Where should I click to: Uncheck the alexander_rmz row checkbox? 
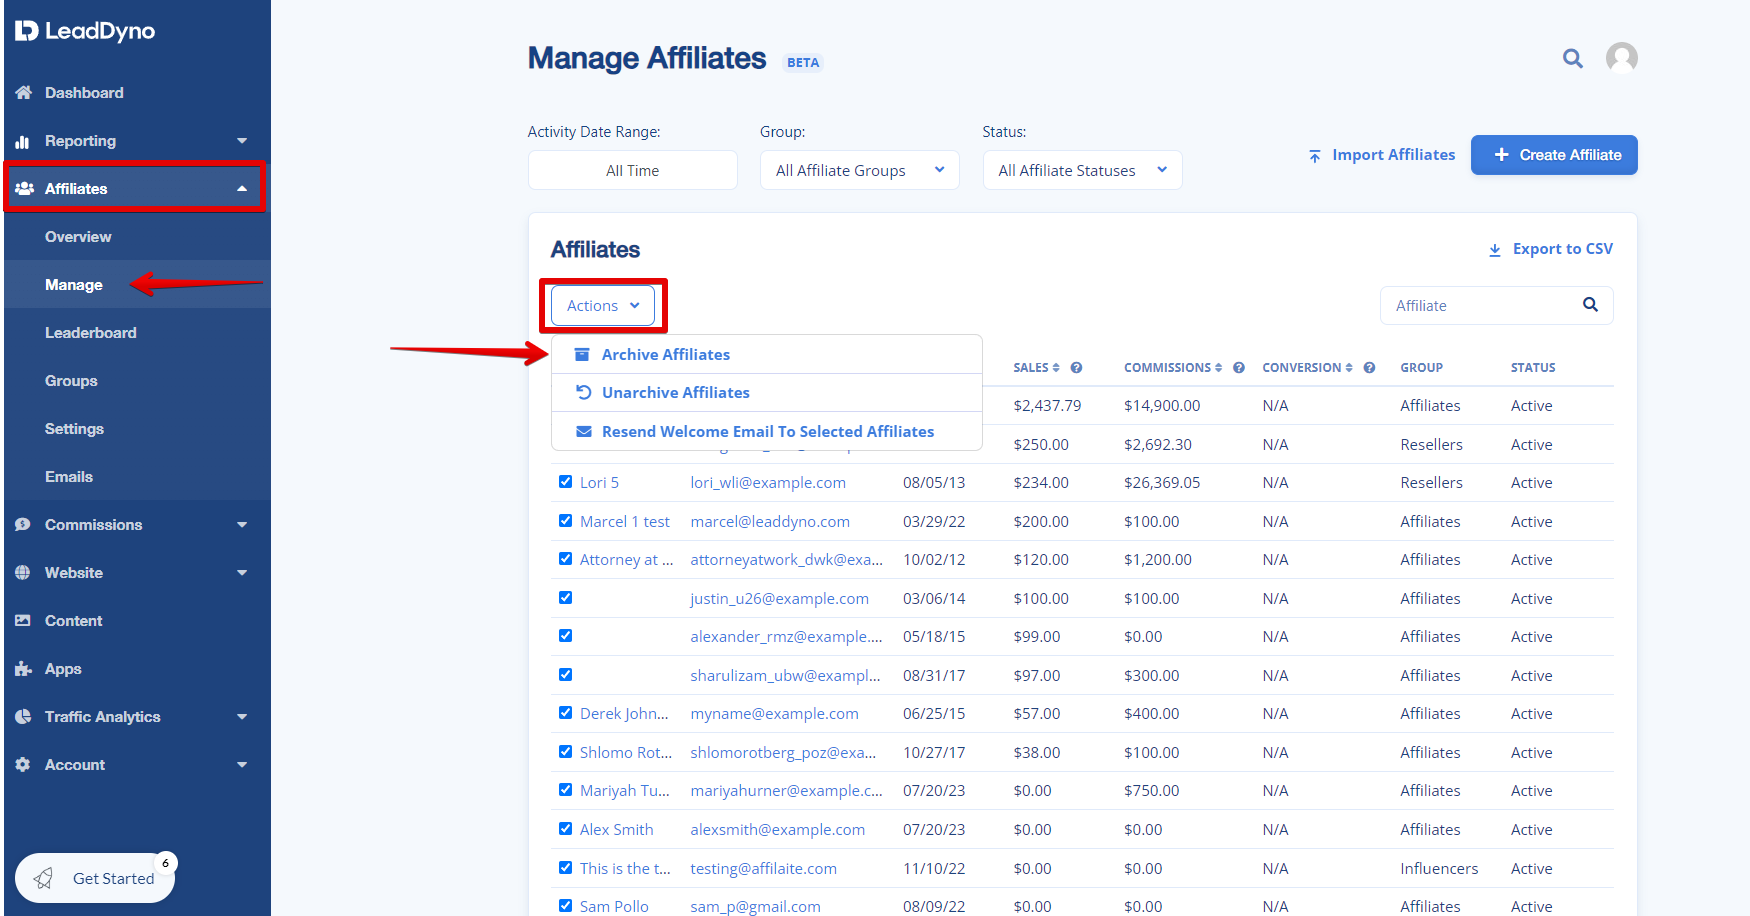(x=565, y=636)
